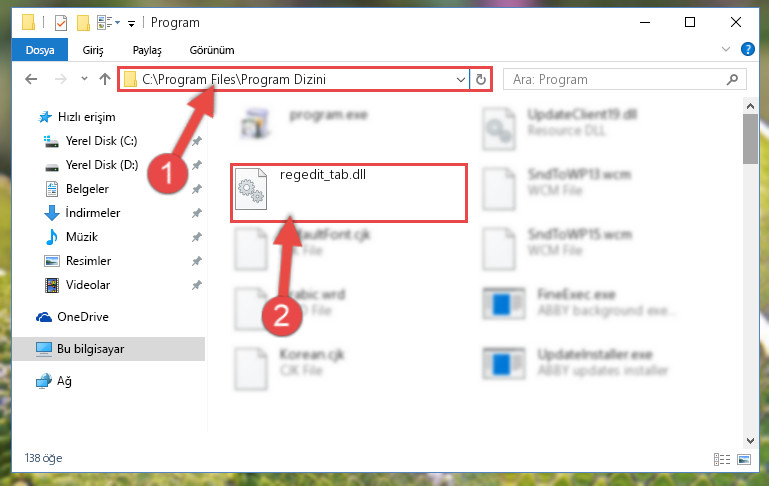
Task: Open the Help question mark icon
Action: click(x=747, y=49)
